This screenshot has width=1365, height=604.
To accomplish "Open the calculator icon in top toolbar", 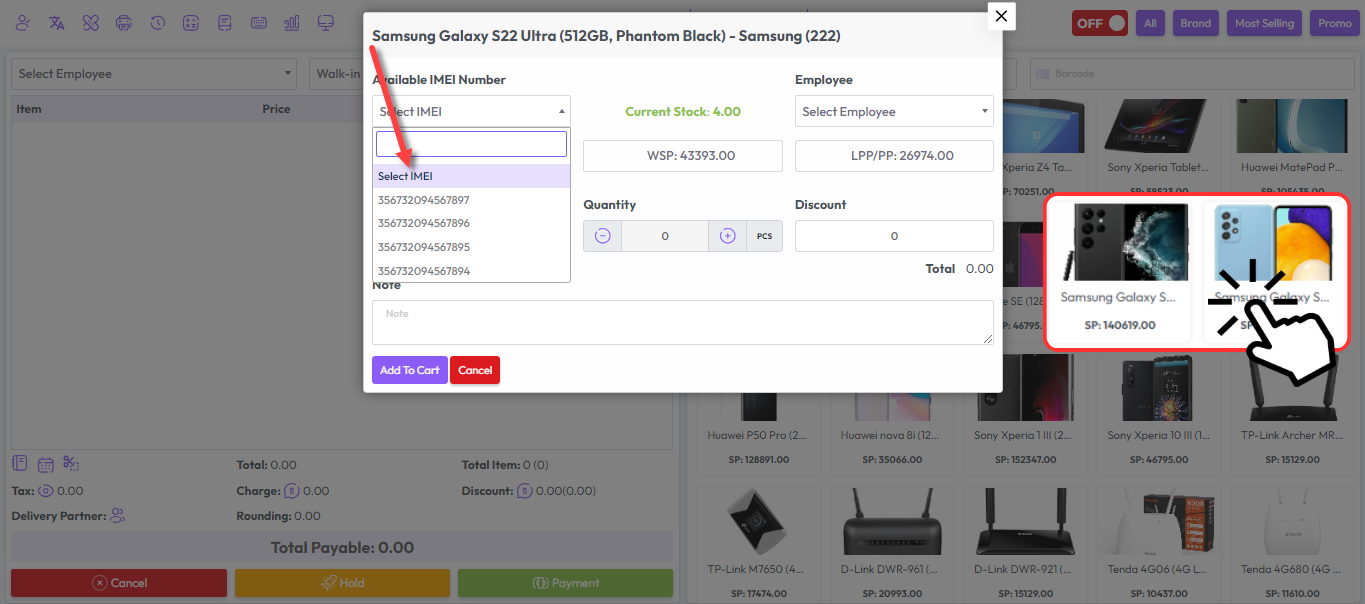I will pos(191,22).
